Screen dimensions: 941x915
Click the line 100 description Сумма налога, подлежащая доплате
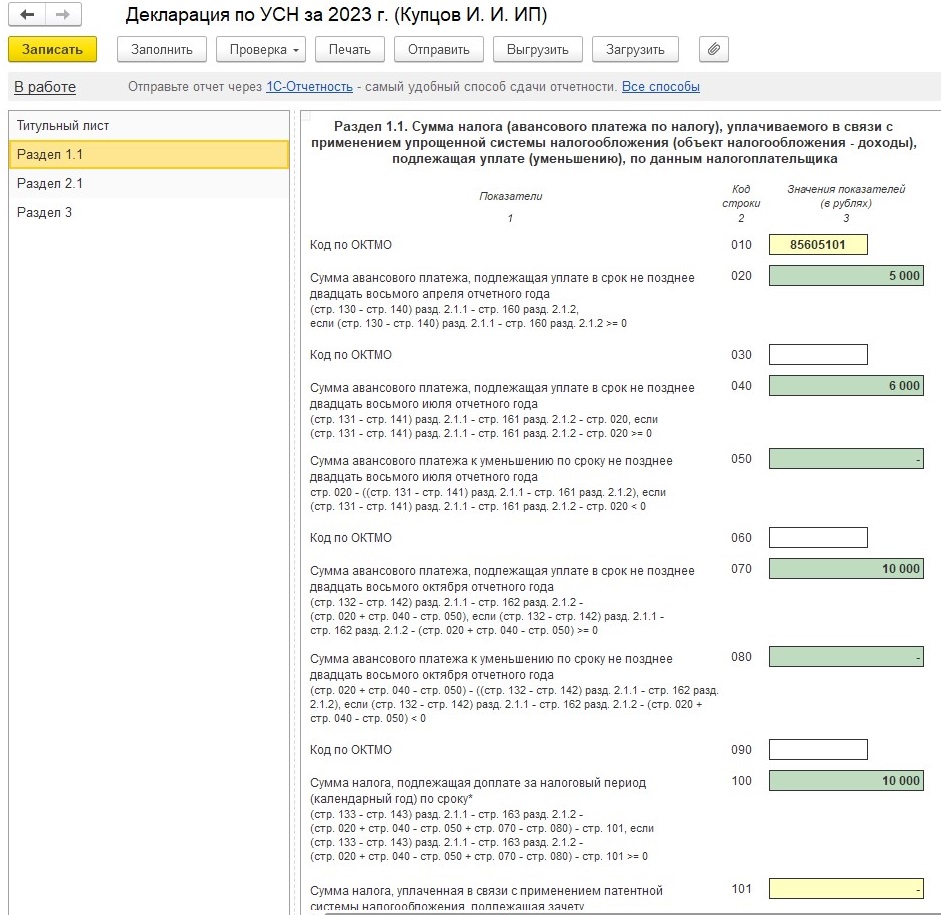(x=478, y=790)
